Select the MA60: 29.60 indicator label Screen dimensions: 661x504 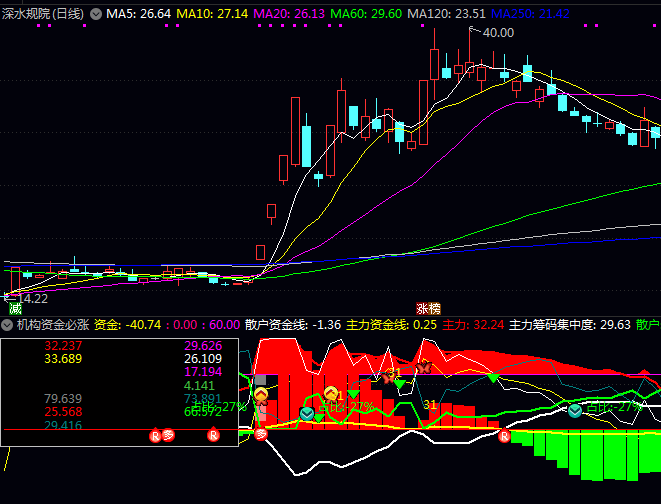pyautogui.click(x=366, y=14)
